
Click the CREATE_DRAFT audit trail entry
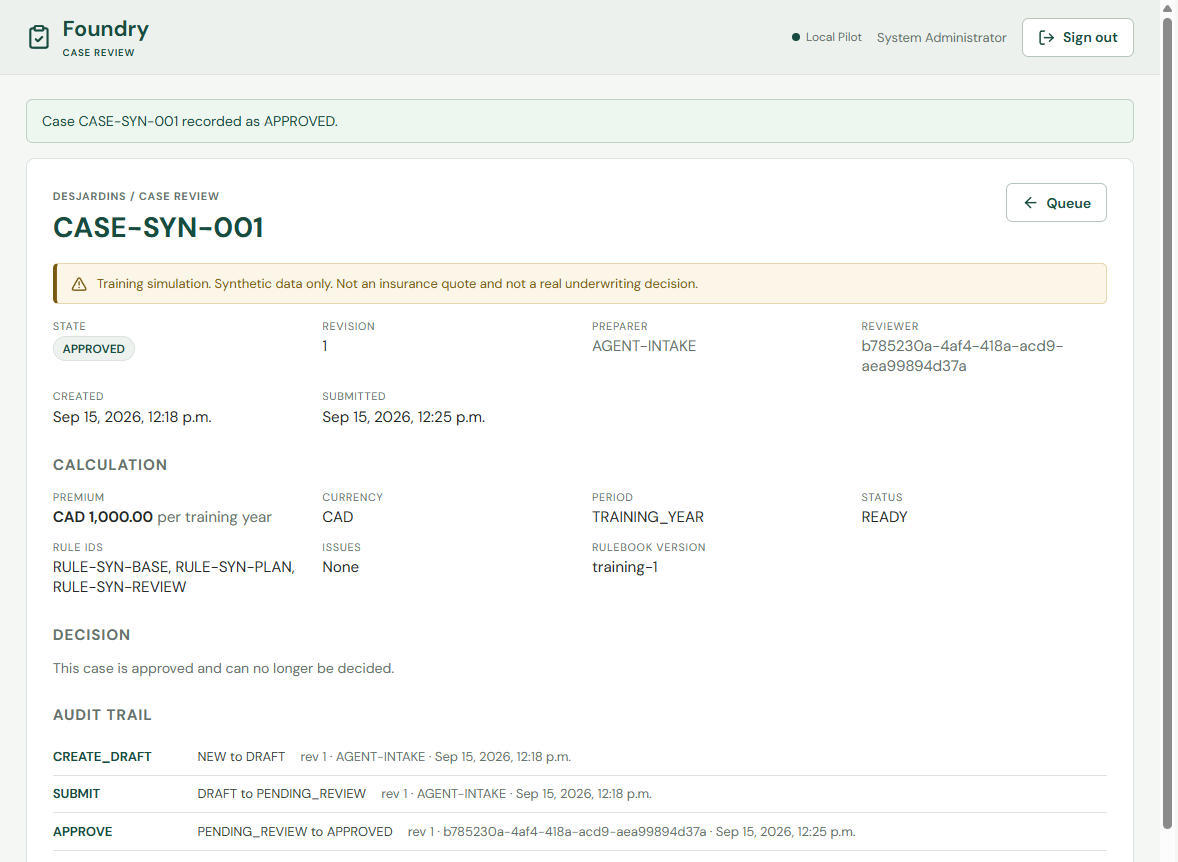(579, 757)
